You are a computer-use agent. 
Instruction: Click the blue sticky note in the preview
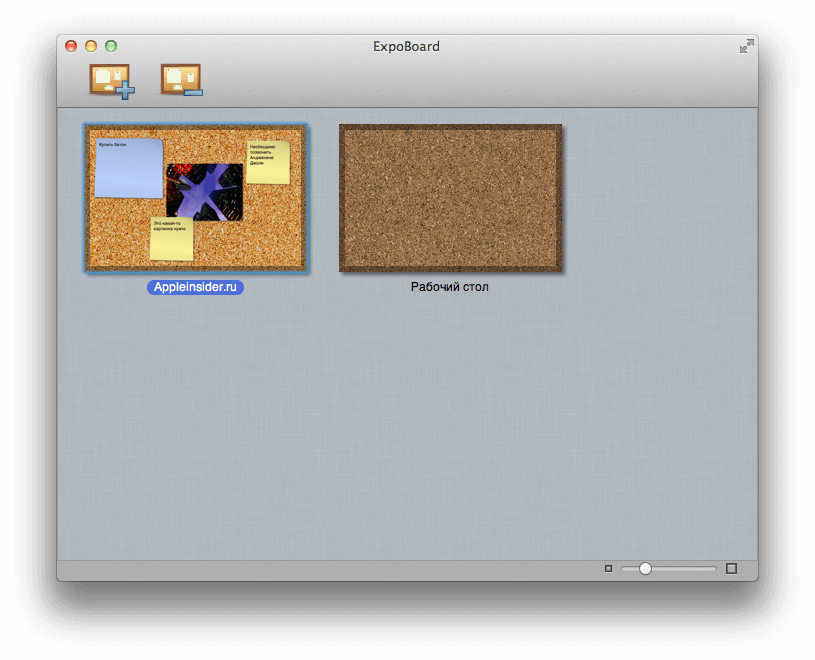(x=128, y=168)
